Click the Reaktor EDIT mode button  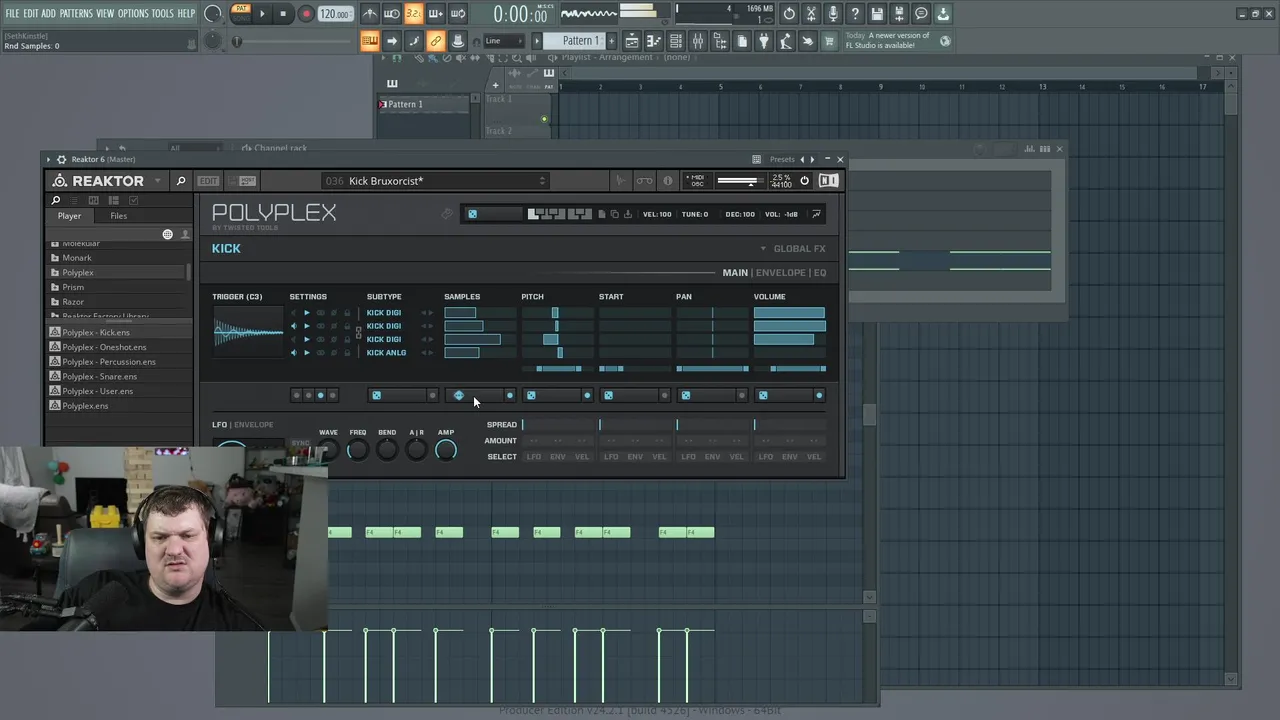pos(208,181)
